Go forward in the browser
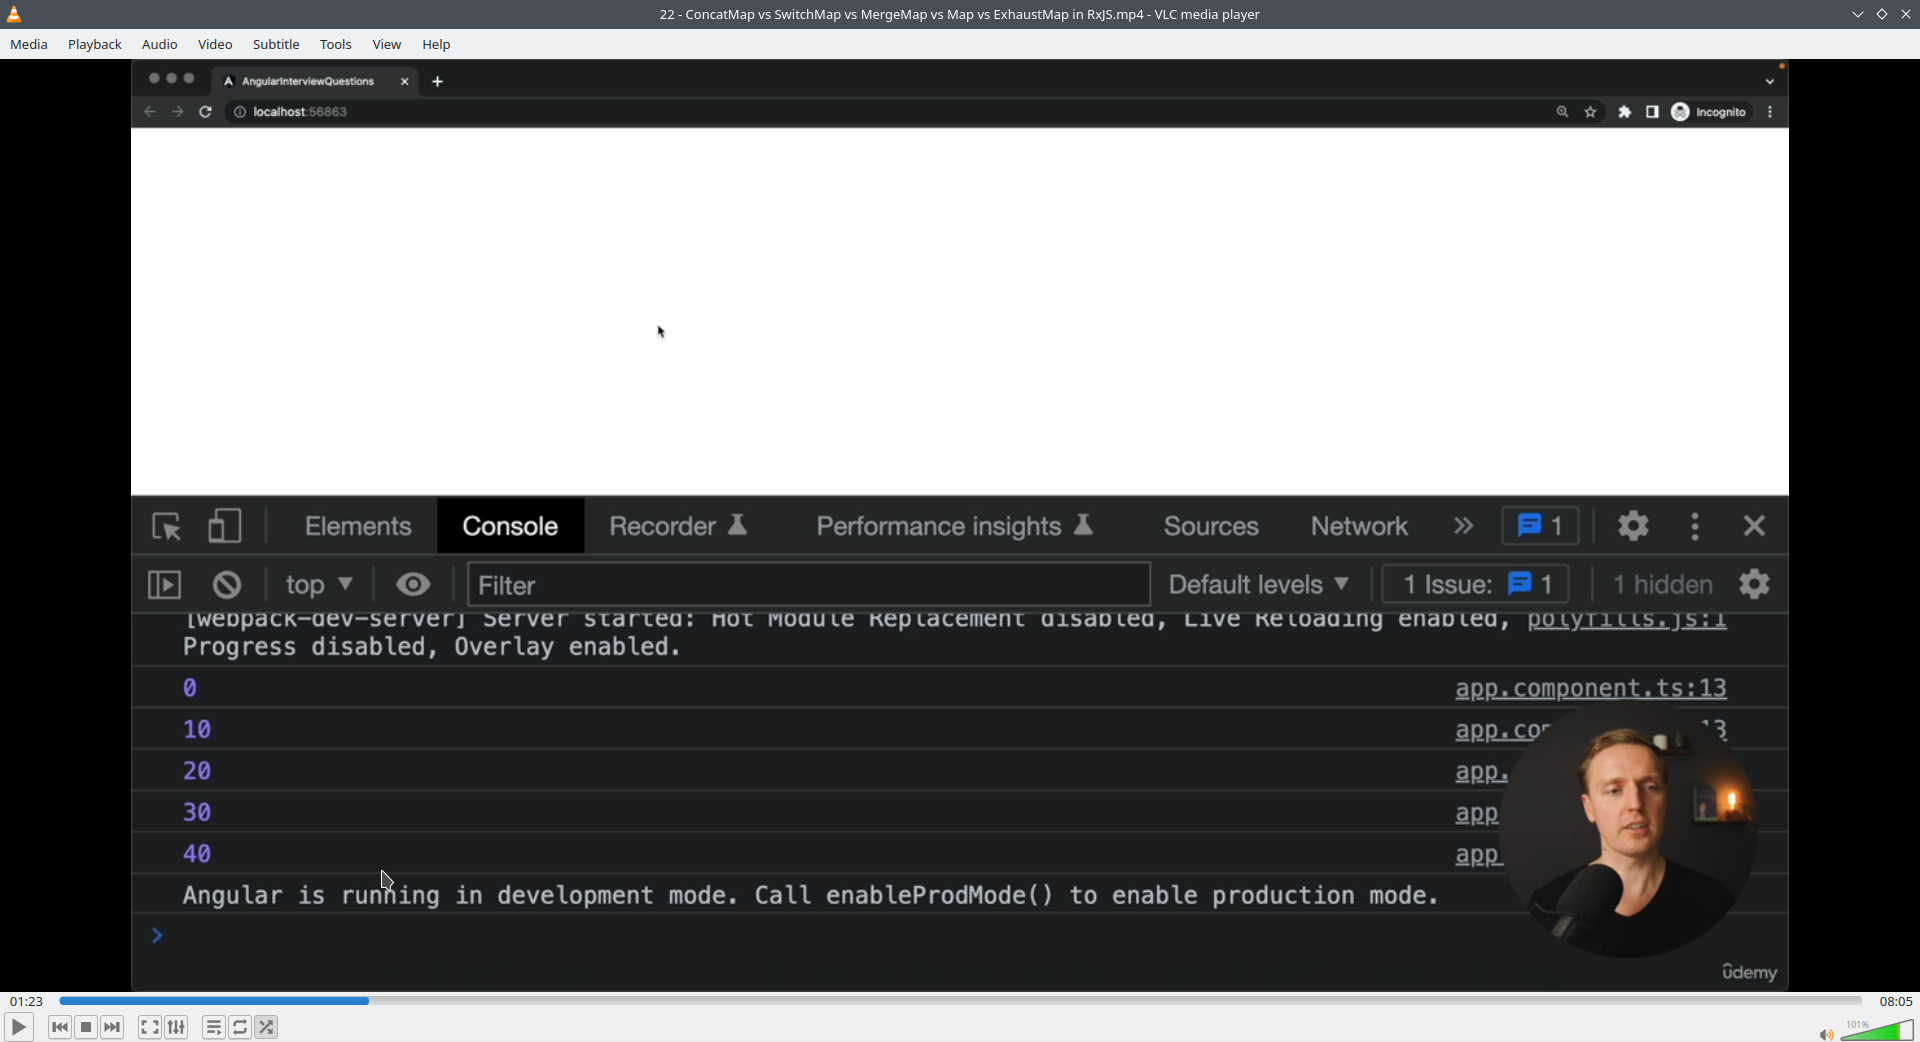1920x1042 pixels. point(178,112)
